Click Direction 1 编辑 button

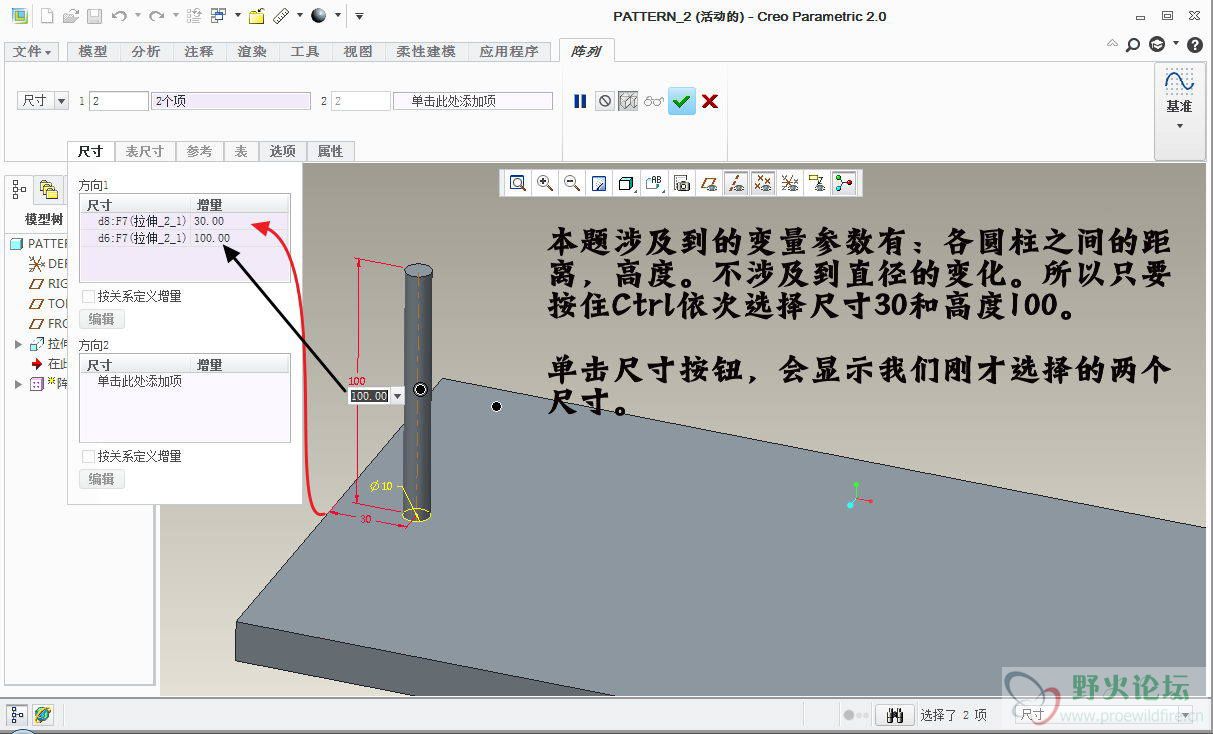tap(102, 319)
